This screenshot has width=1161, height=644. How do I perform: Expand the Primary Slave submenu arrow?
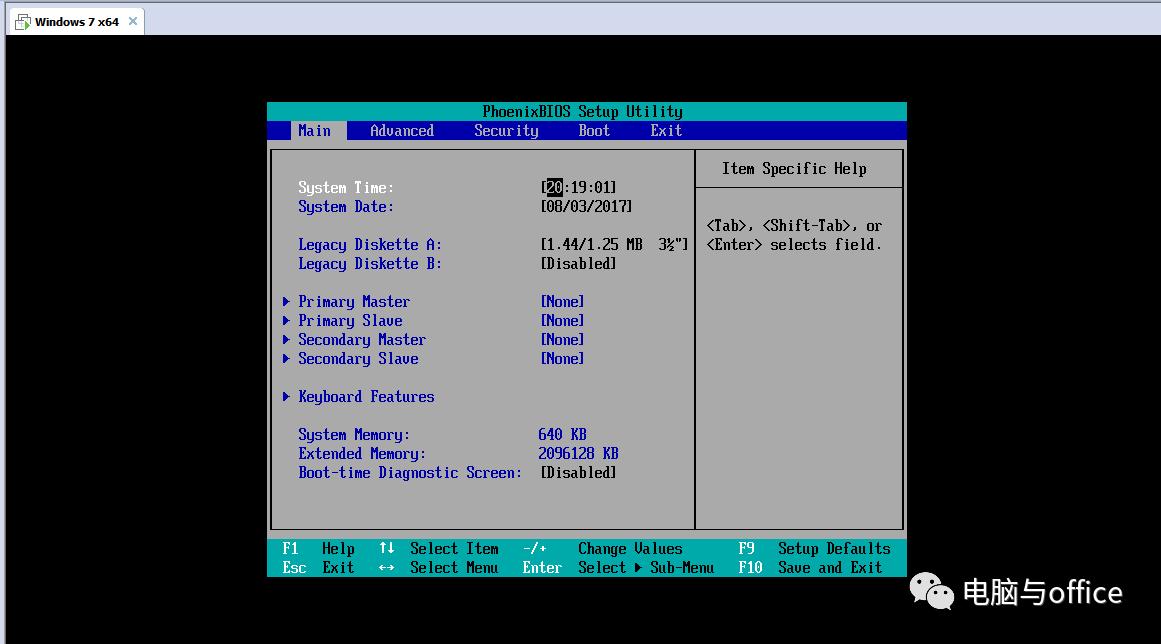click(287, 321)
